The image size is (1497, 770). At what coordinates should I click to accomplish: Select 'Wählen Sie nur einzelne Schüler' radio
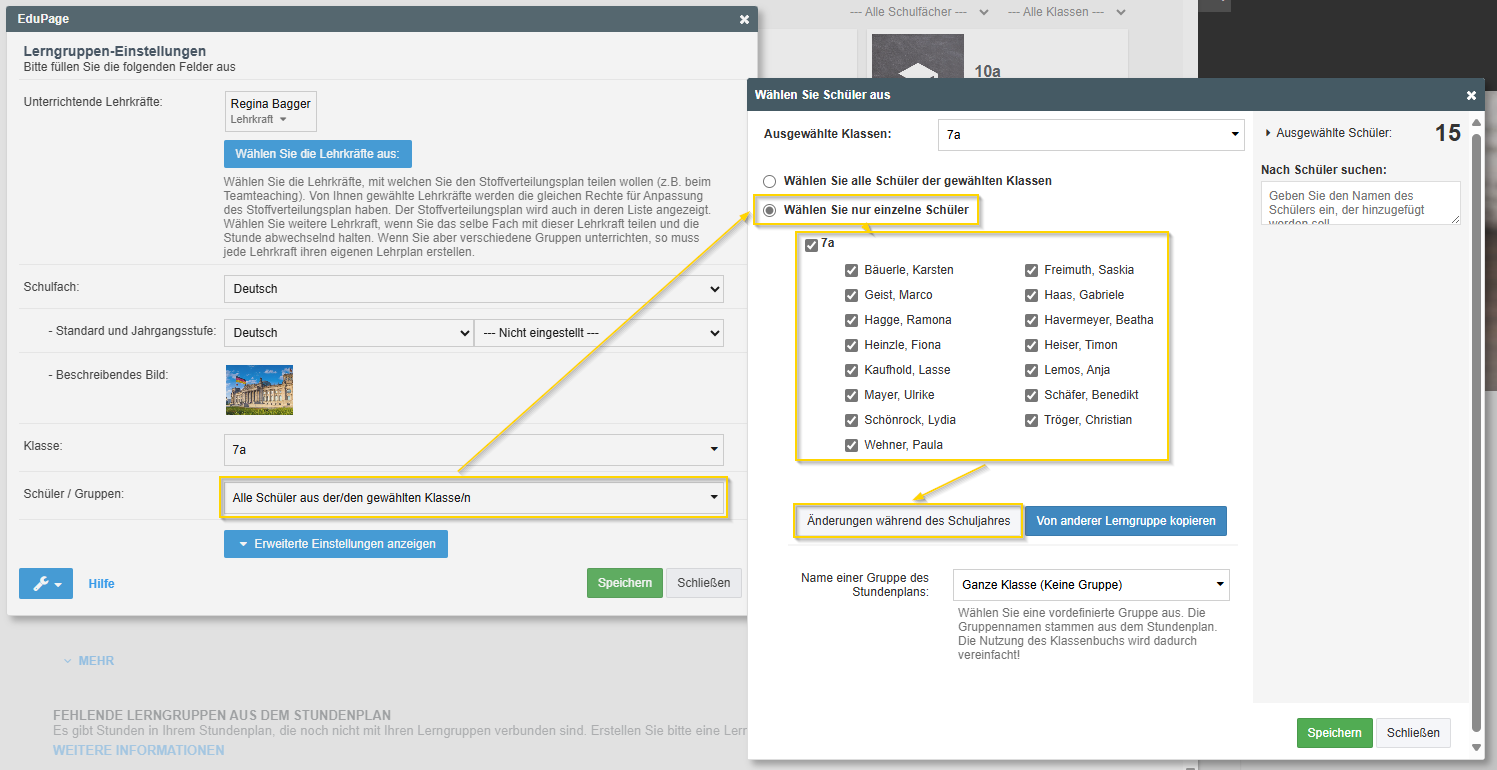[769, 210]
